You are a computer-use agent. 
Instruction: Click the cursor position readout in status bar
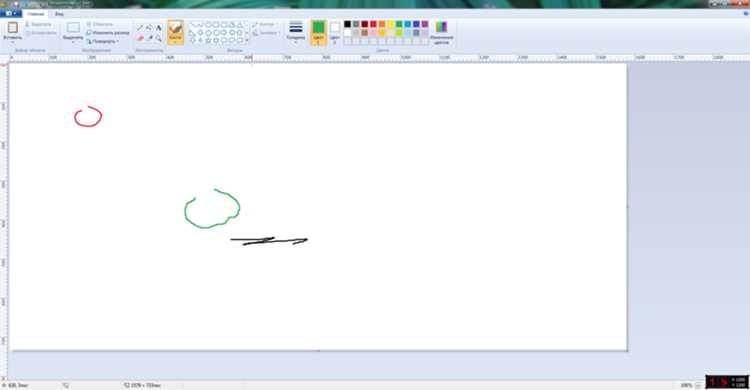coord(15,385)
